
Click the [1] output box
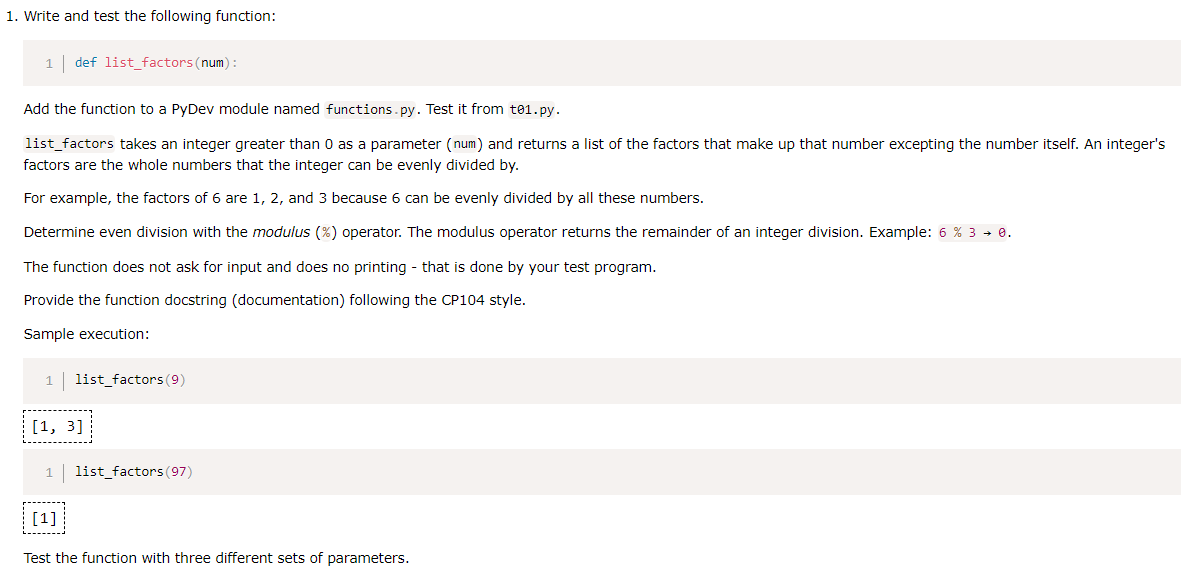click(44, 518)
